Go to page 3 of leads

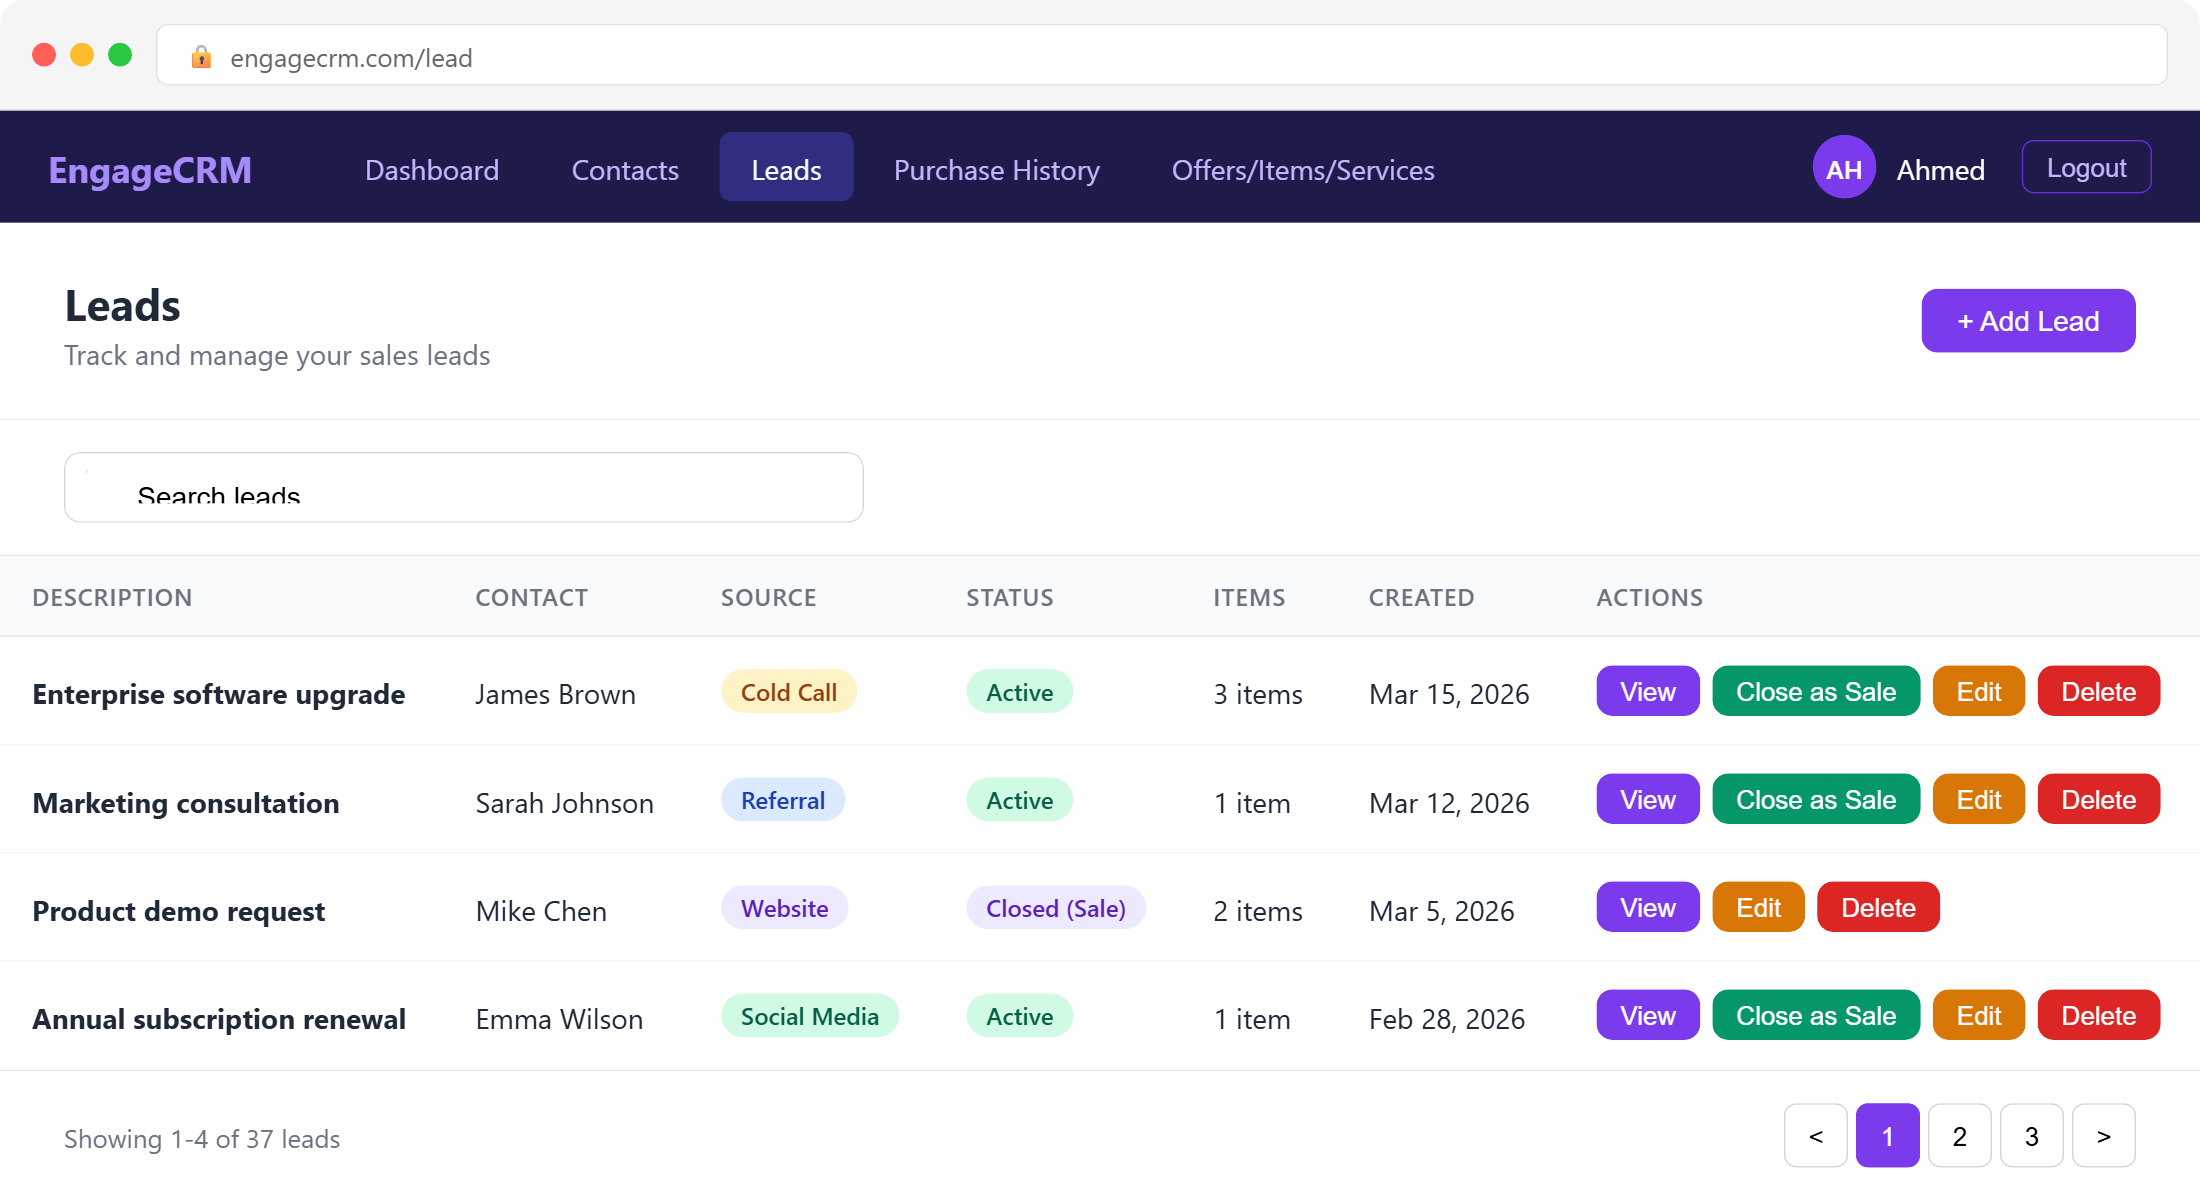2031,1135
